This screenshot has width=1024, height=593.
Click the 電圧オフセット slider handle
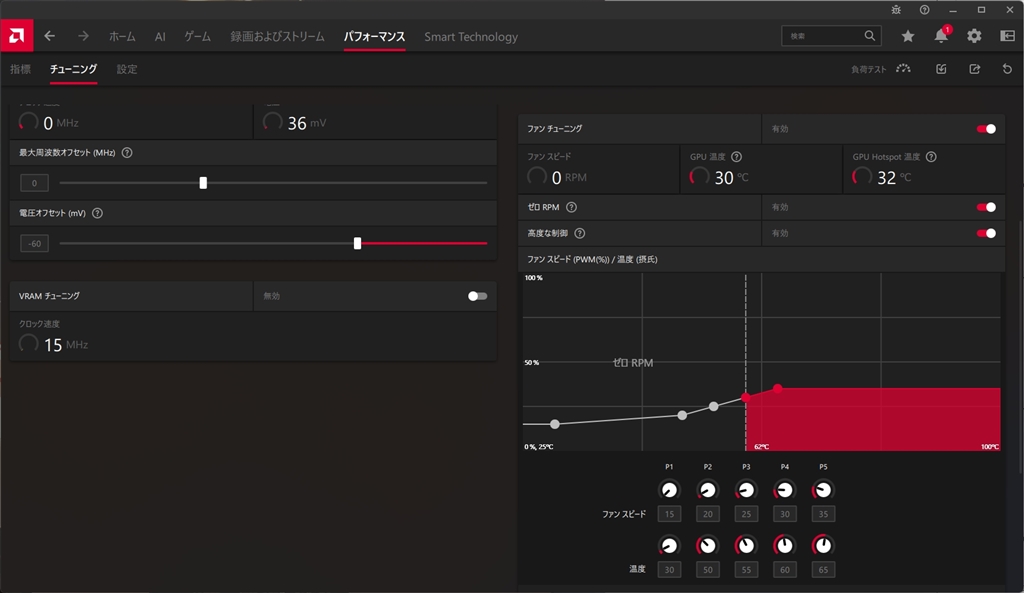(357, 243)
